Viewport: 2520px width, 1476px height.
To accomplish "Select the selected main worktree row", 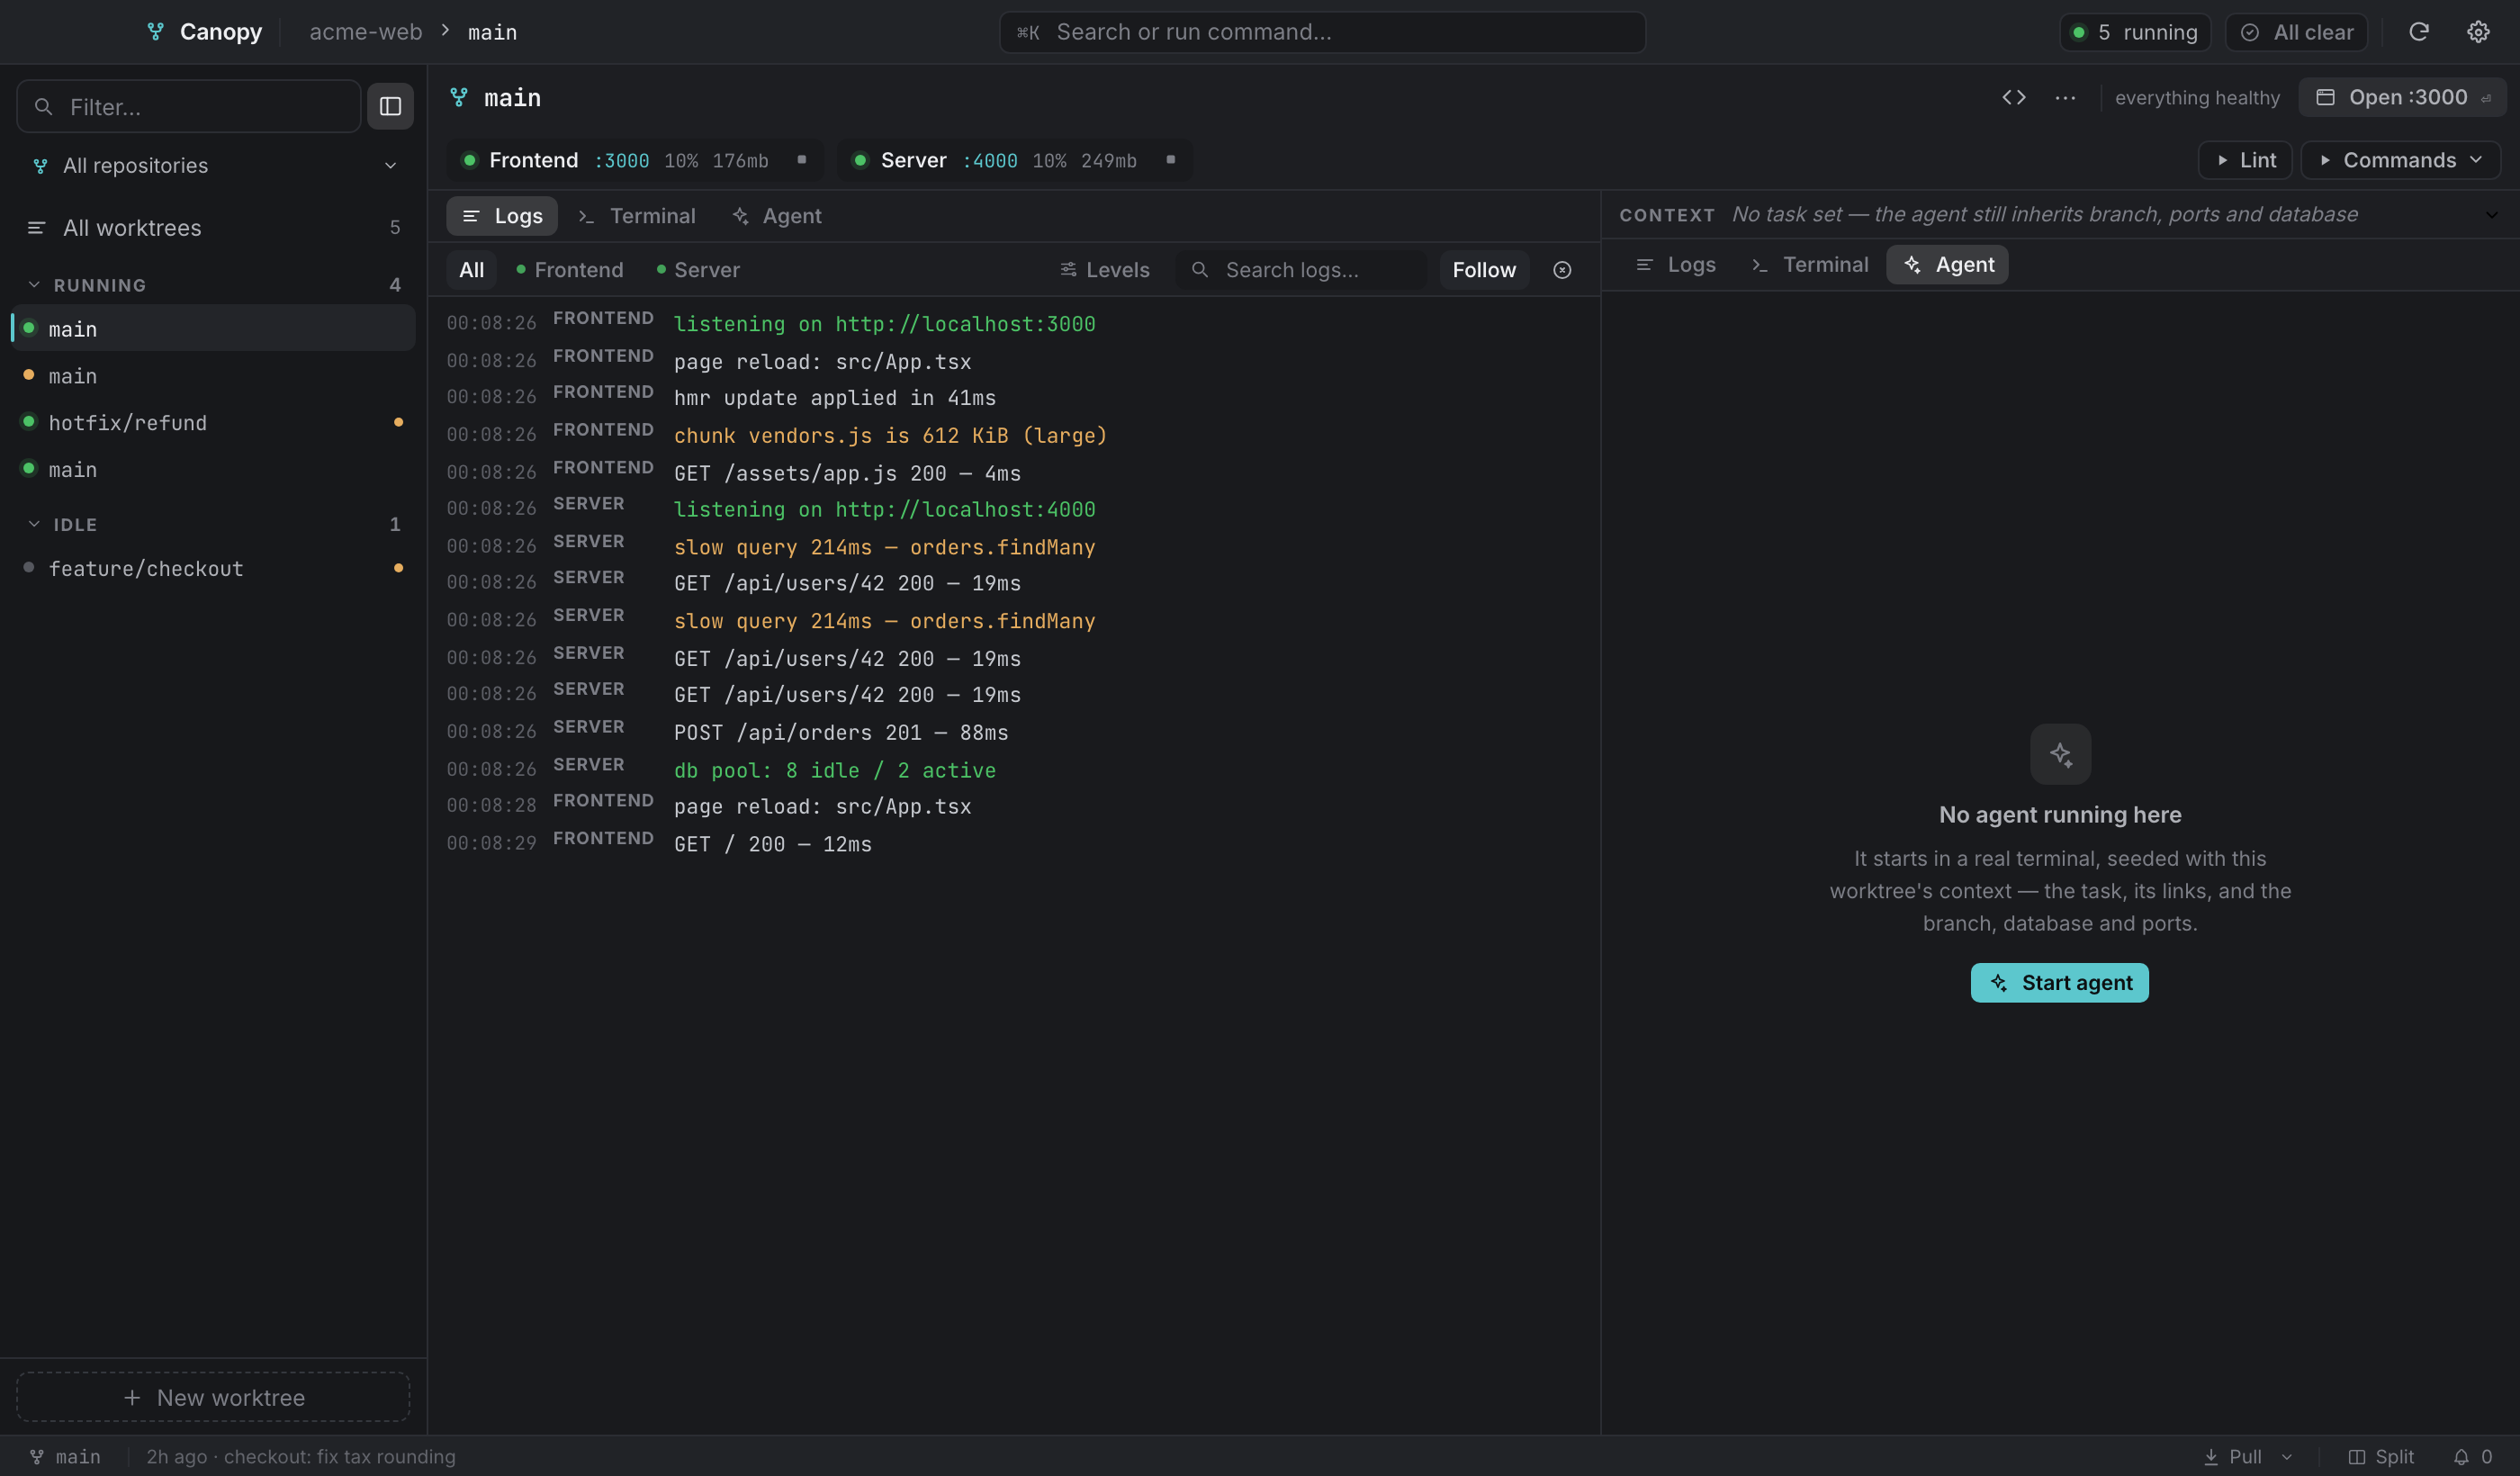I will tap(214, 328).
